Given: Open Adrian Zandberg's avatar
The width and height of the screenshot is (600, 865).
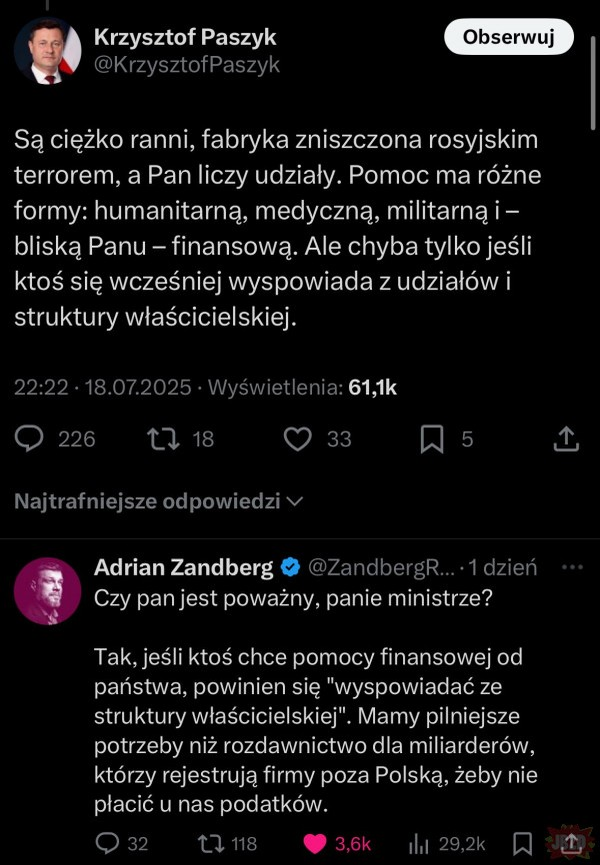Looking at the screenshot, I should click(x=47, y=591).
